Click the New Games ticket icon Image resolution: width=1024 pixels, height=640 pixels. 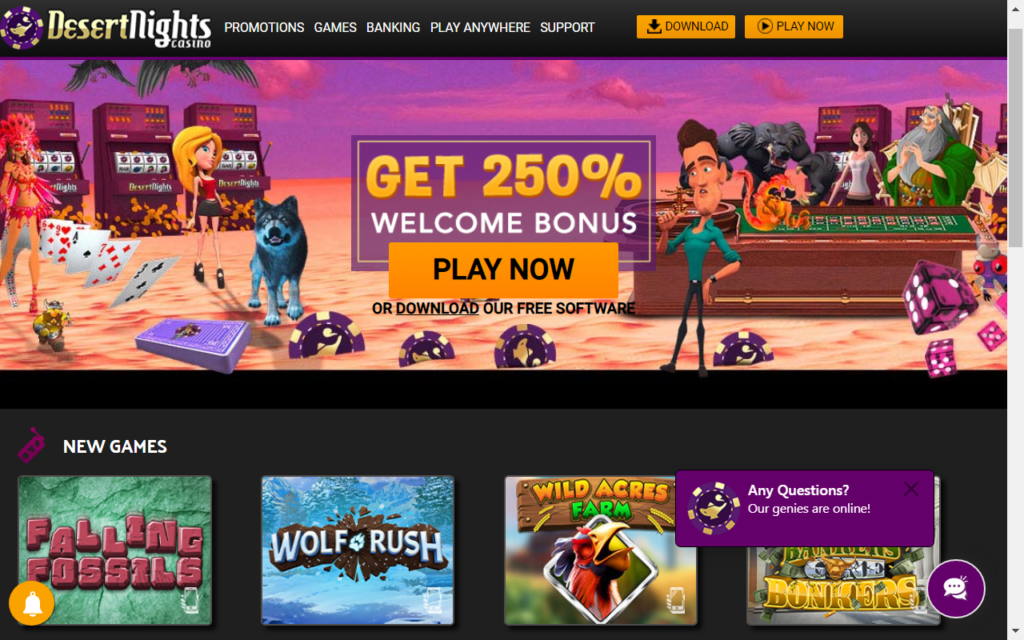(x=31, y=445)
